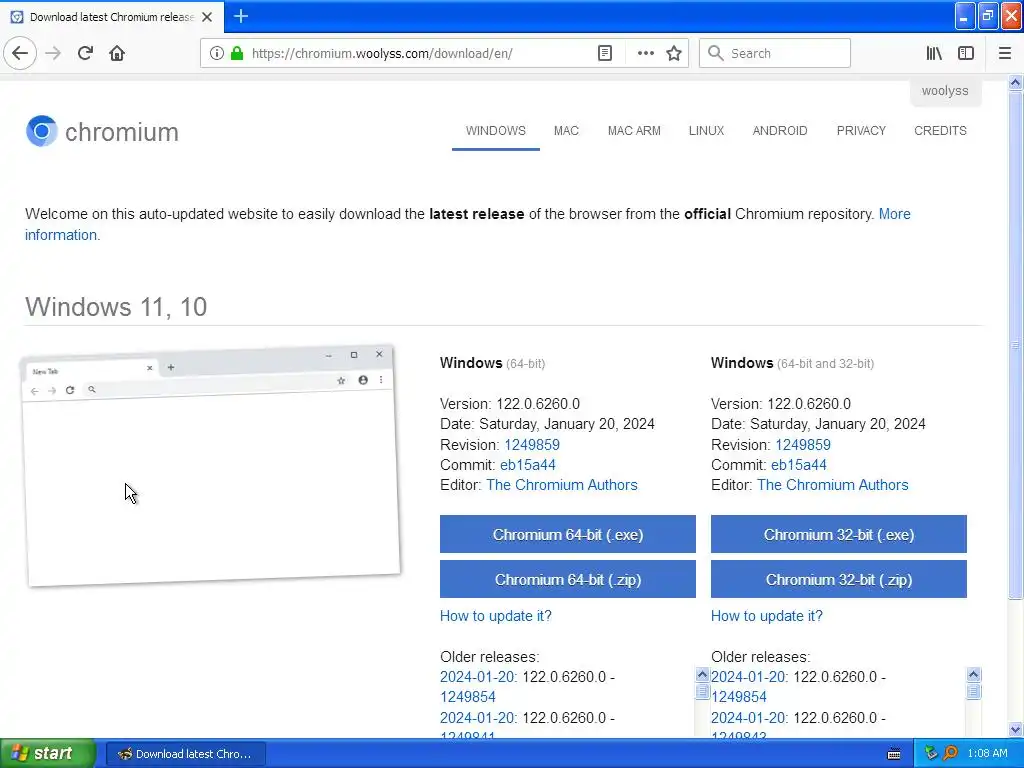Viewport: 1024px width, 768px height.
Task: Click the Chromium browser screenshot image
Action: pos(211,466)
